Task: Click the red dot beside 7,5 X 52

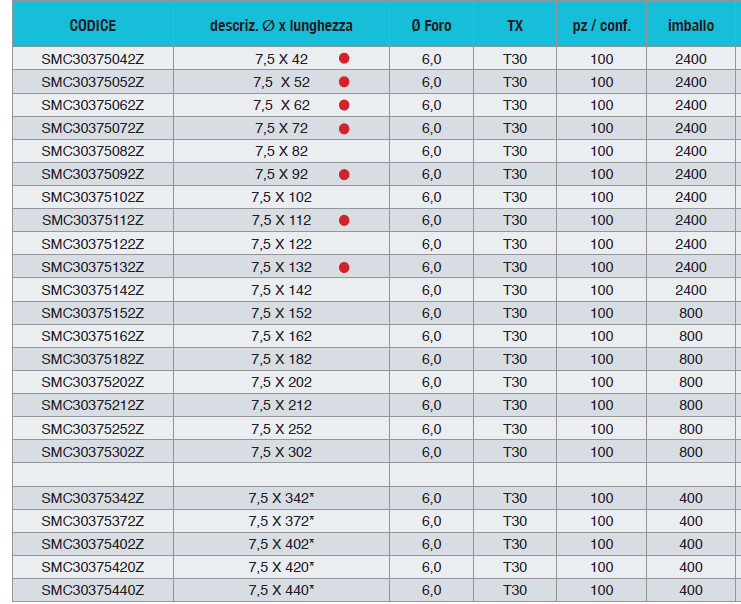Action: [x=344, y=82]
